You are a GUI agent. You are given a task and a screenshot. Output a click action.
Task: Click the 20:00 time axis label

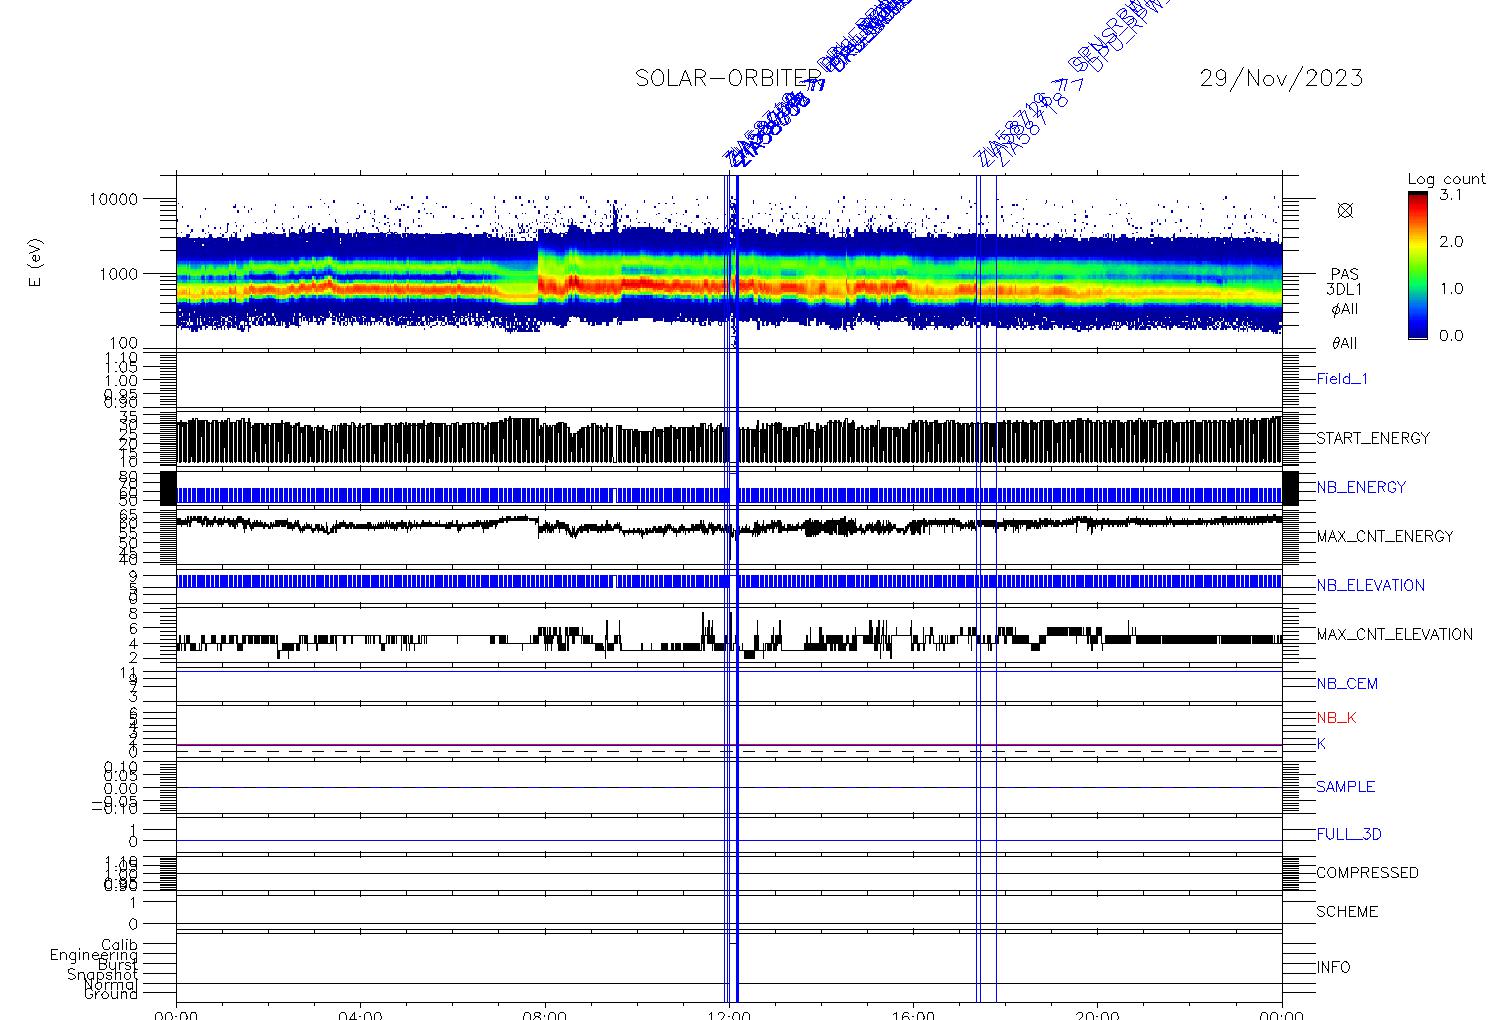pyautogui.click(x=1097, y=1014)
